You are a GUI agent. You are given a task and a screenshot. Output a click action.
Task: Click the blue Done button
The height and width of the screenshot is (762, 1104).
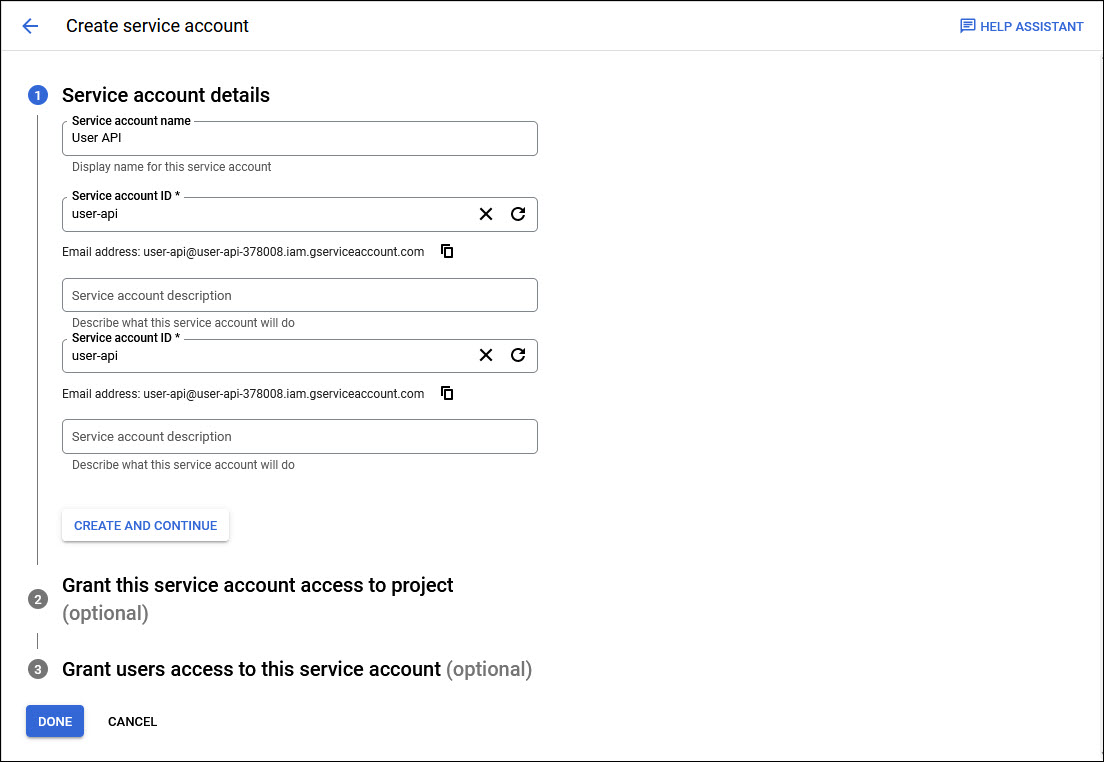(x=55, y=721)
